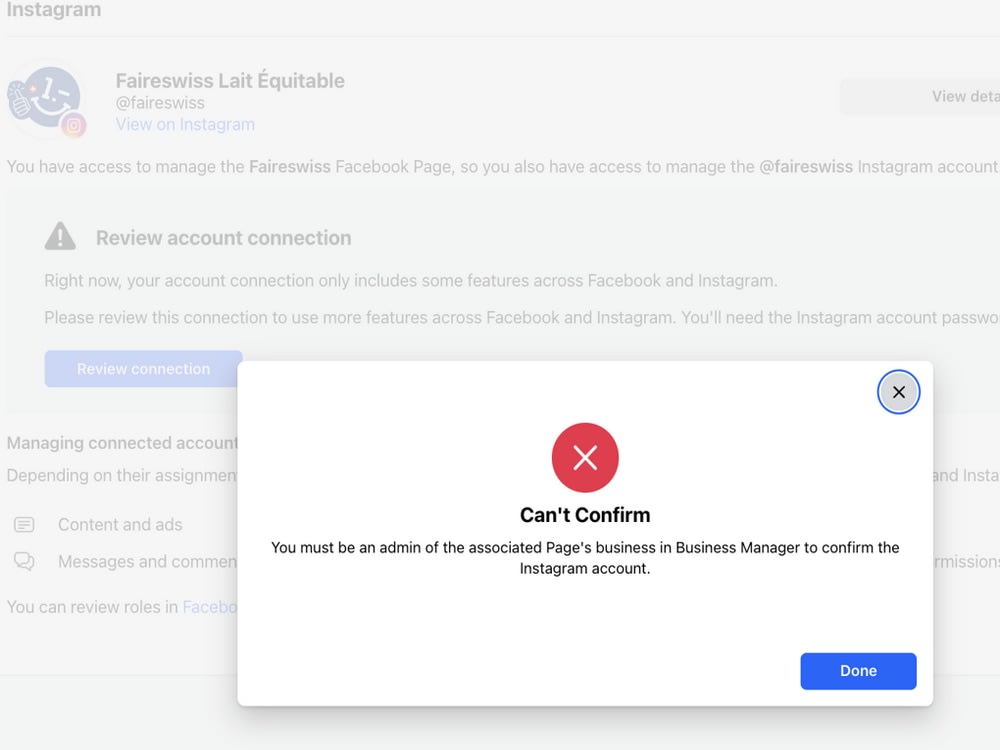Click the Review connection button
The height and width of the screenshot is (750, 1000).
click(x=143, y=369)
